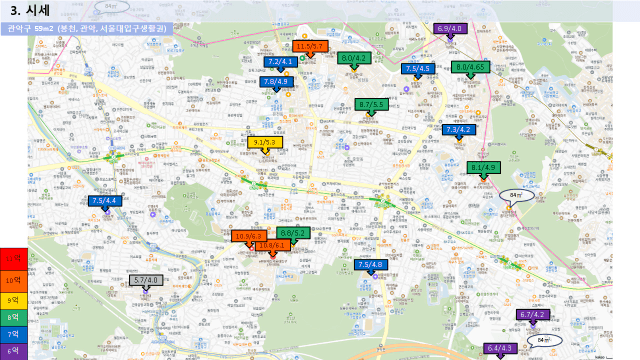
Task: Pick the blue 7억 legend swatch
Action: [x=13, y=335]
